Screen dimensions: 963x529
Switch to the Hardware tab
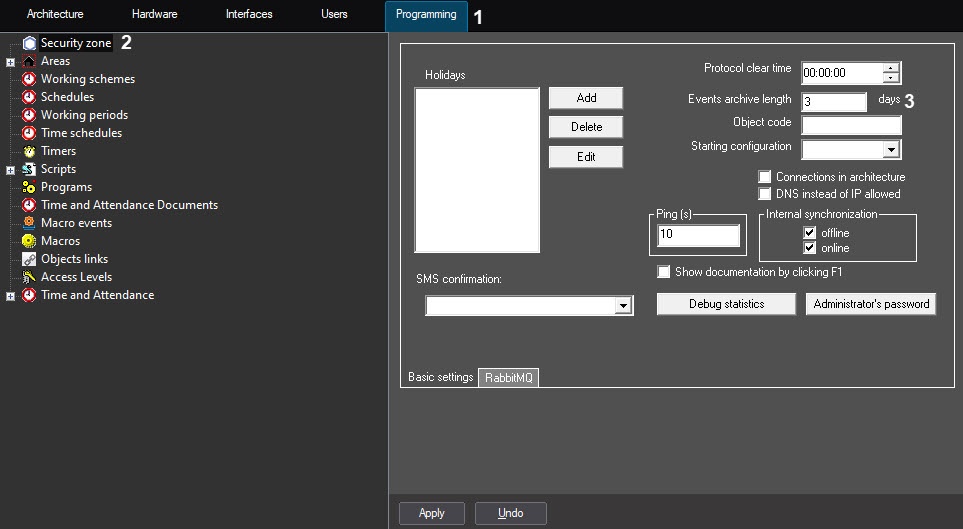point(154,14)
